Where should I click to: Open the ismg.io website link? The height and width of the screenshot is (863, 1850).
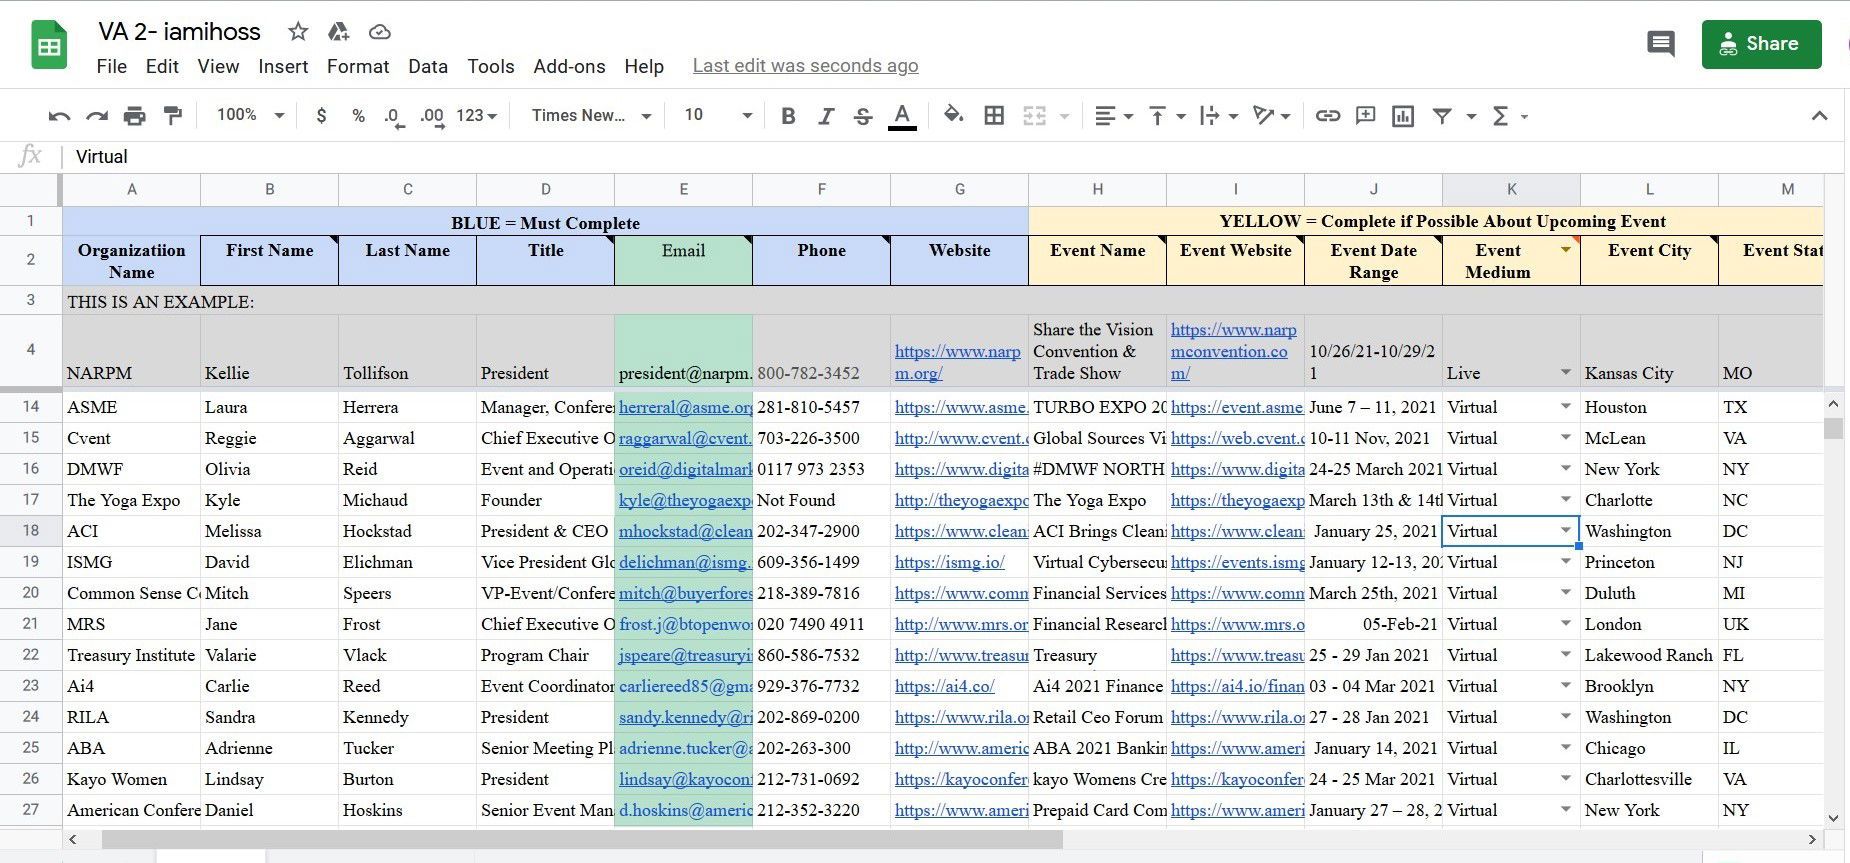949,562
